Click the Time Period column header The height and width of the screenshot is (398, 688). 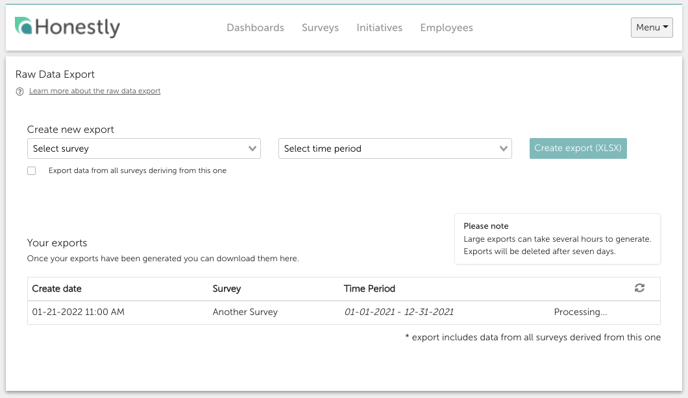coord(369,289)
